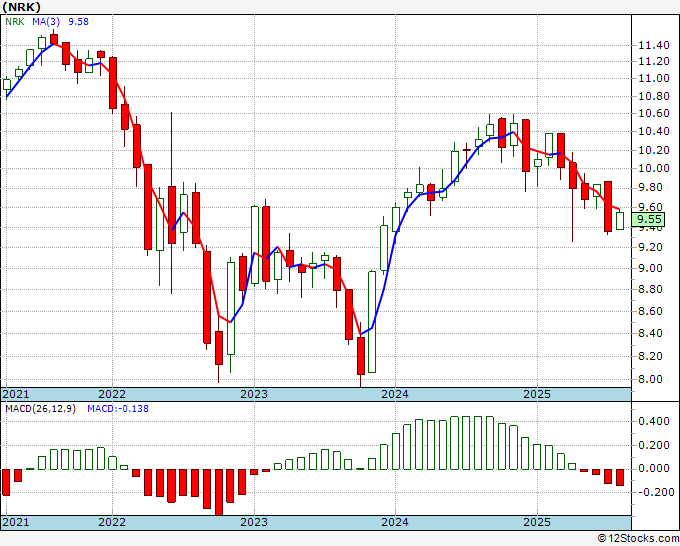Image resolution: width=680 pixels, height=546 pixels.
Task: Select the 0.200 MACD axis label
Action: [x=654, y=445]
